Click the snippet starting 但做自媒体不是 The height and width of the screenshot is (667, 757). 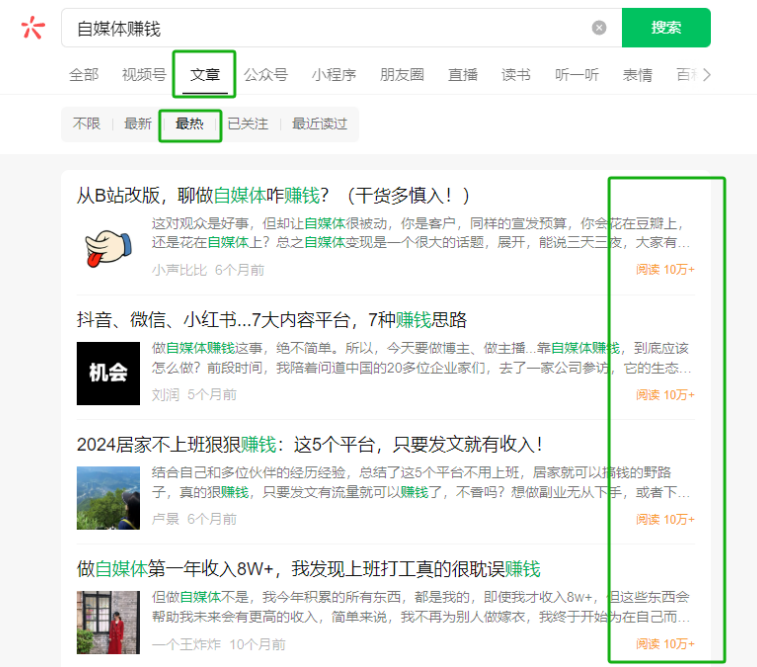421,607
